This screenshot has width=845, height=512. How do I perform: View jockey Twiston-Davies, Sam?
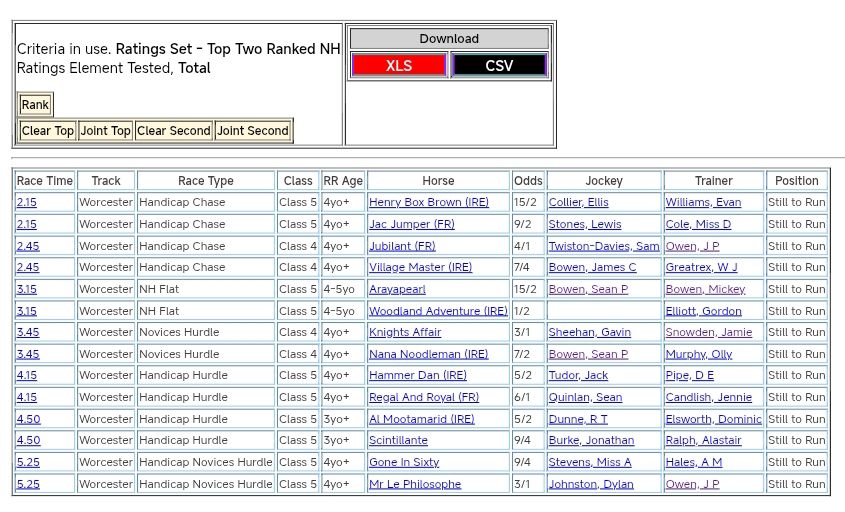pos(603,246)
